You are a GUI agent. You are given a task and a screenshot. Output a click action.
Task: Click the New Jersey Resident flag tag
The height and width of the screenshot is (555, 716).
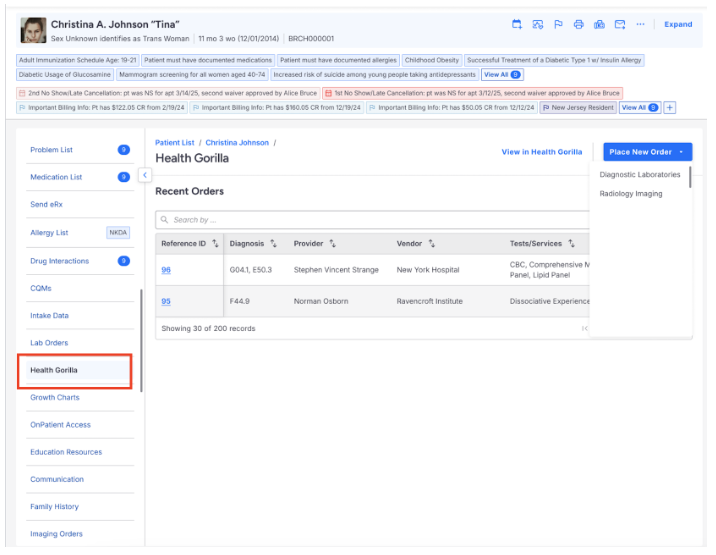point(578,107)
